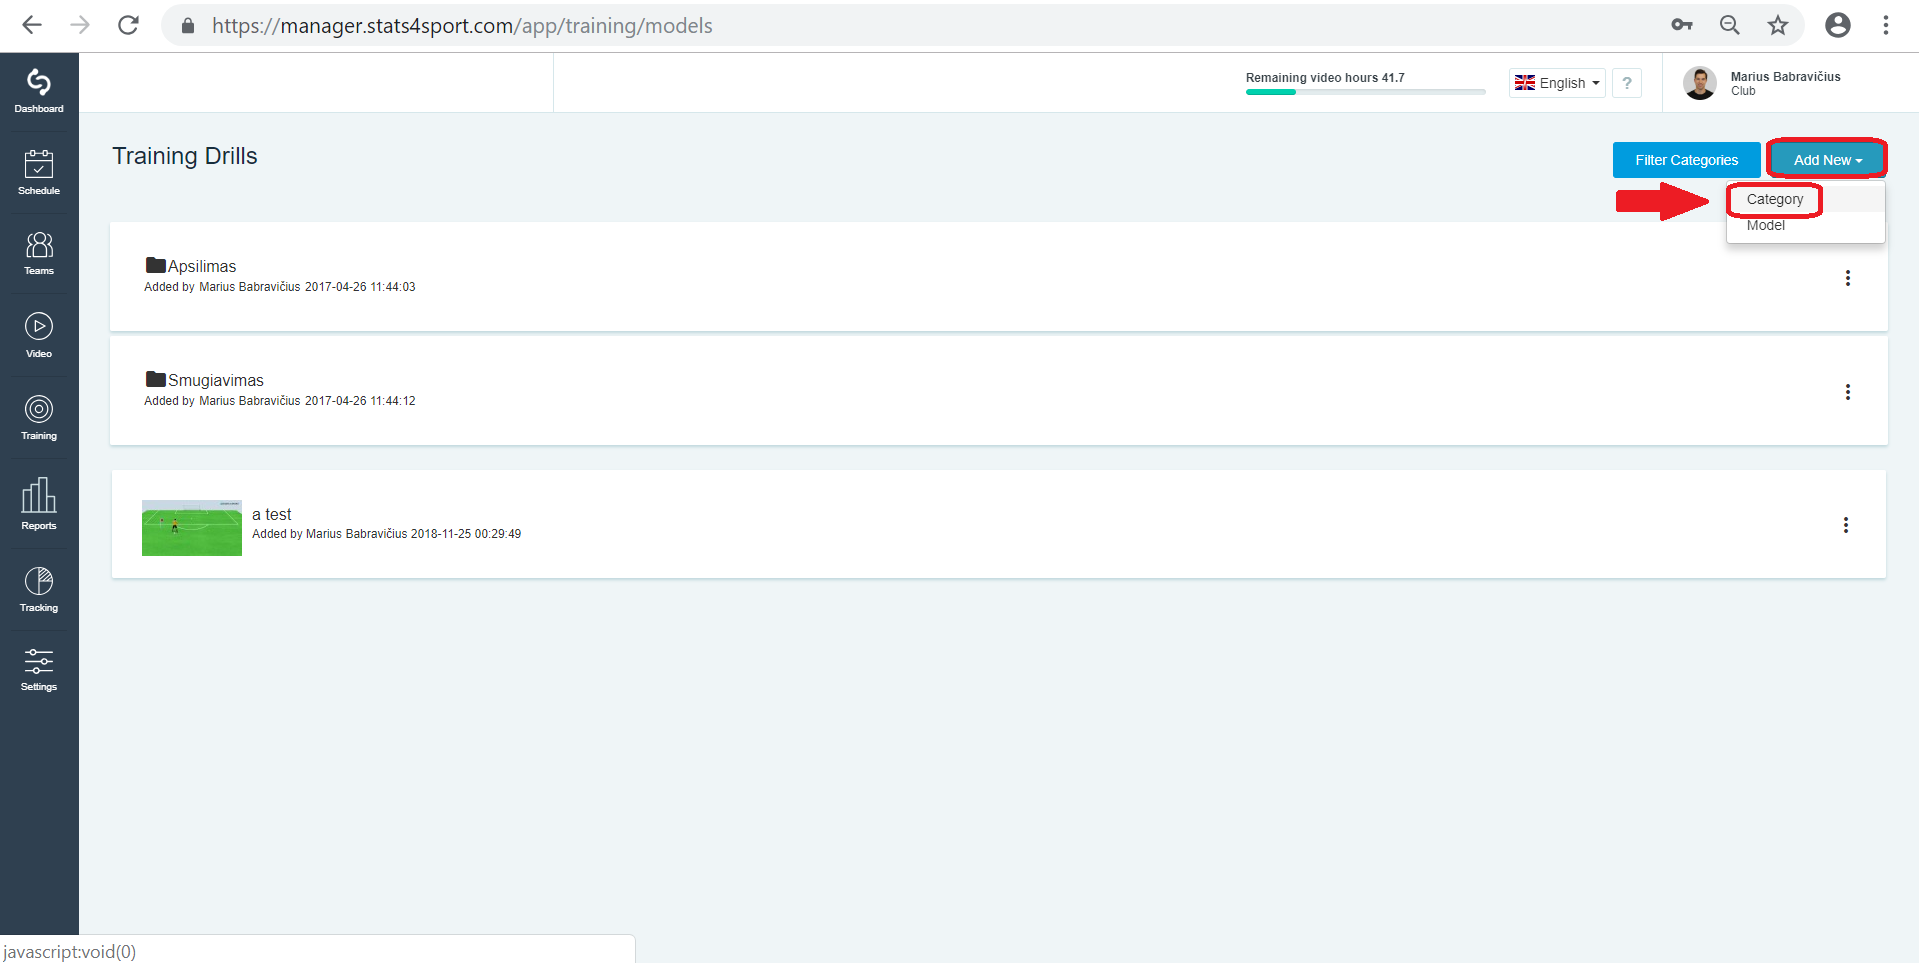Open the Tracking sidebar item
This screenshot has width=1919, height=963.
click(39, 589)
